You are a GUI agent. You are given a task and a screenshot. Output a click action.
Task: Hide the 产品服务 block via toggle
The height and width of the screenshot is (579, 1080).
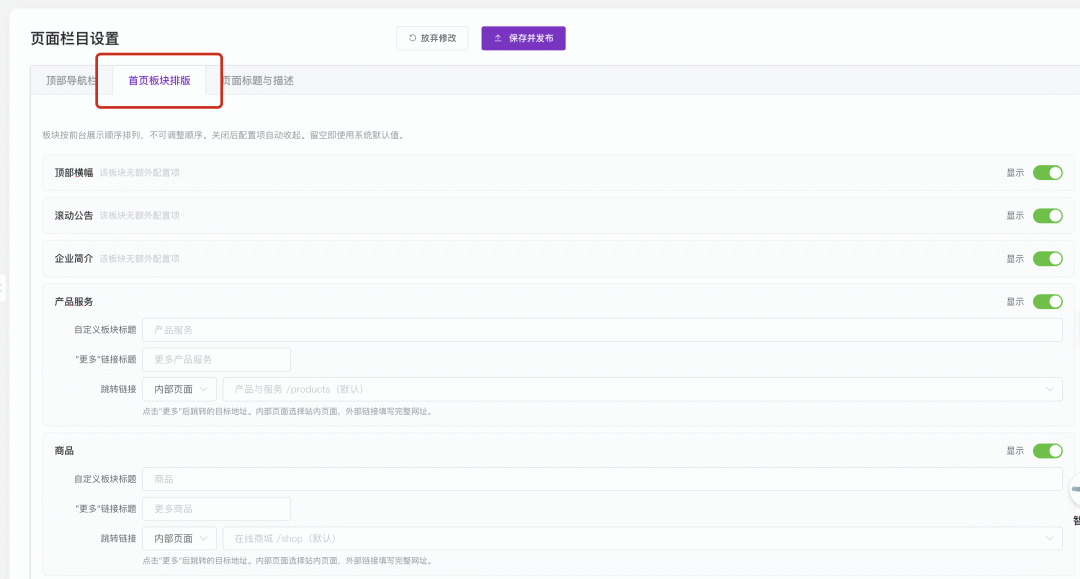tap(1047, 302)
